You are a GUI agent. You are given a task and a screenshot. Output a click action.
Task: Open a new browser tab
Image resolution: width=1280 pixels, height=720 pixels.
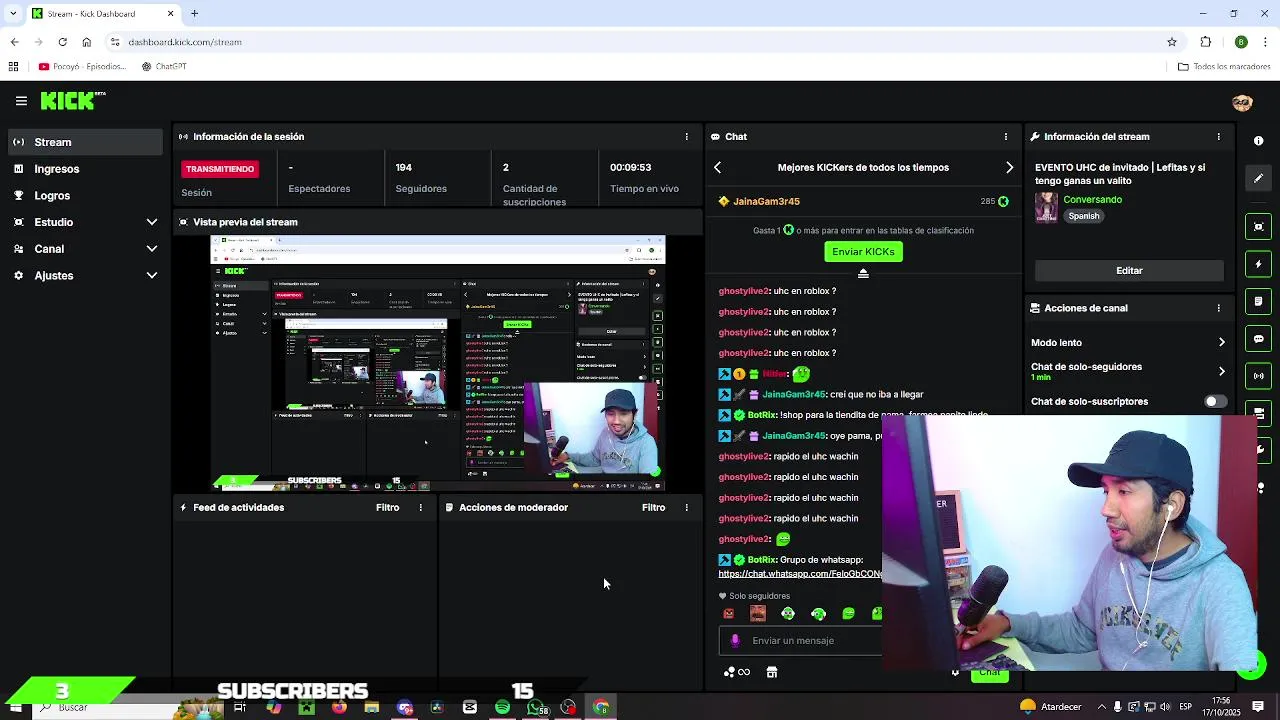click(195, 14)
